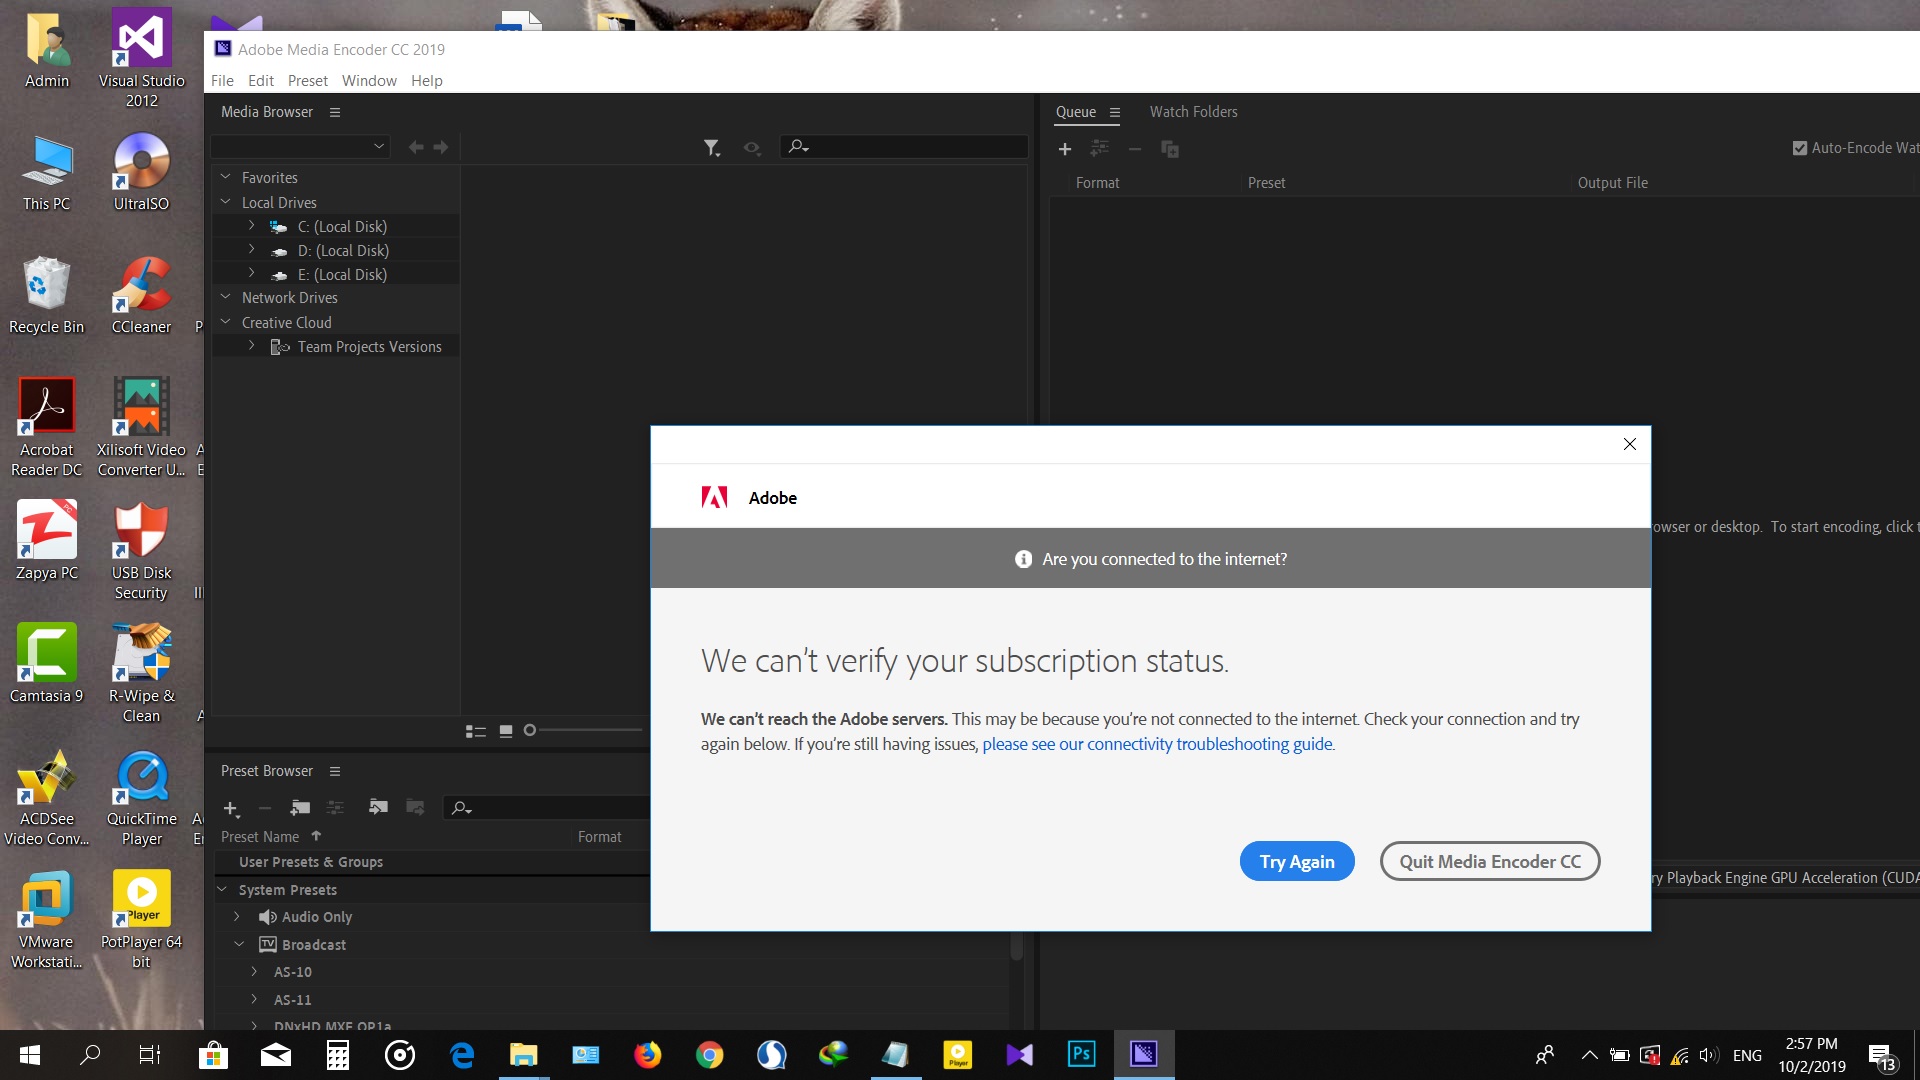The width and height of the screenshot is (1920, 1080).
Task: Open the Queue tab in output panel
Action: [x=1075, y=111]
